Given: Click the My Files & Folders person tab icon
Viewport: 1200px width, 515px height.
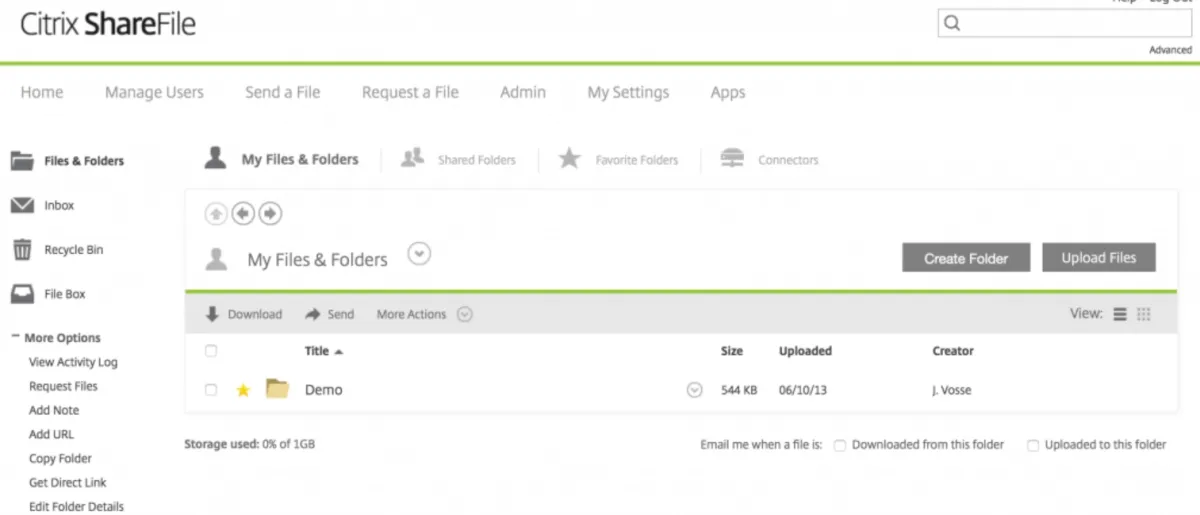Looking at the screenshot, I should coord(215,158).
